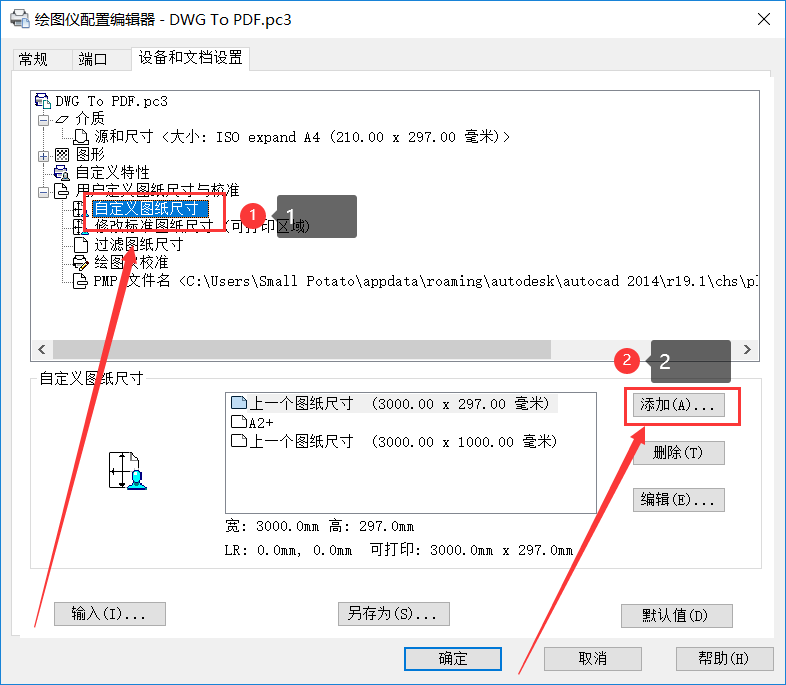The height and width of the screenshot is (685, 786).
Task: Click the 绘图仪校准 plotter icon
Action: [x=81, y=263]
